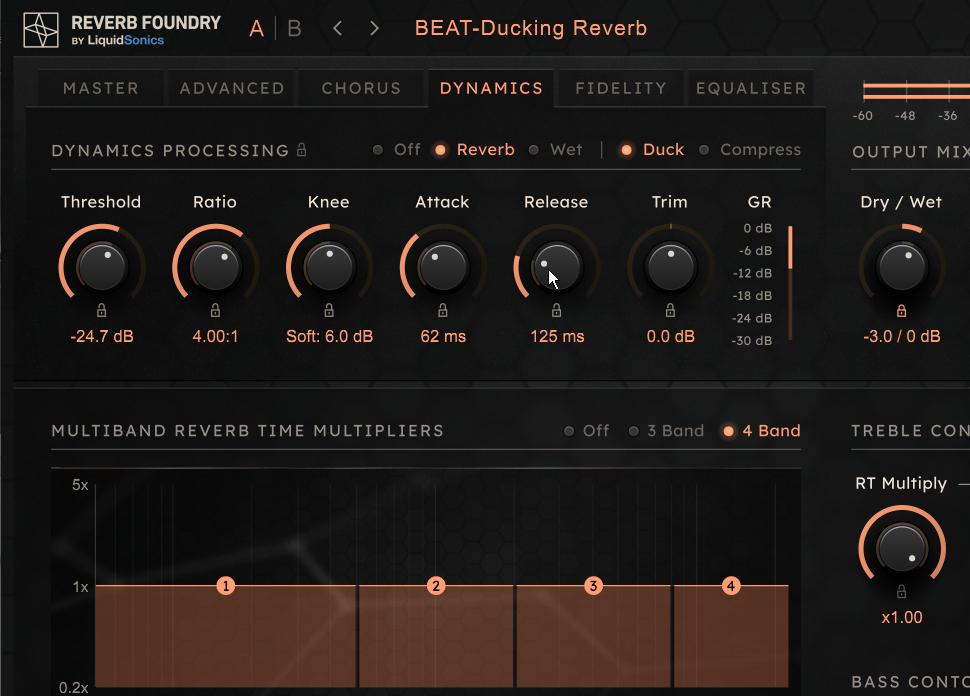Toggle lock under Attack knob

443,310
